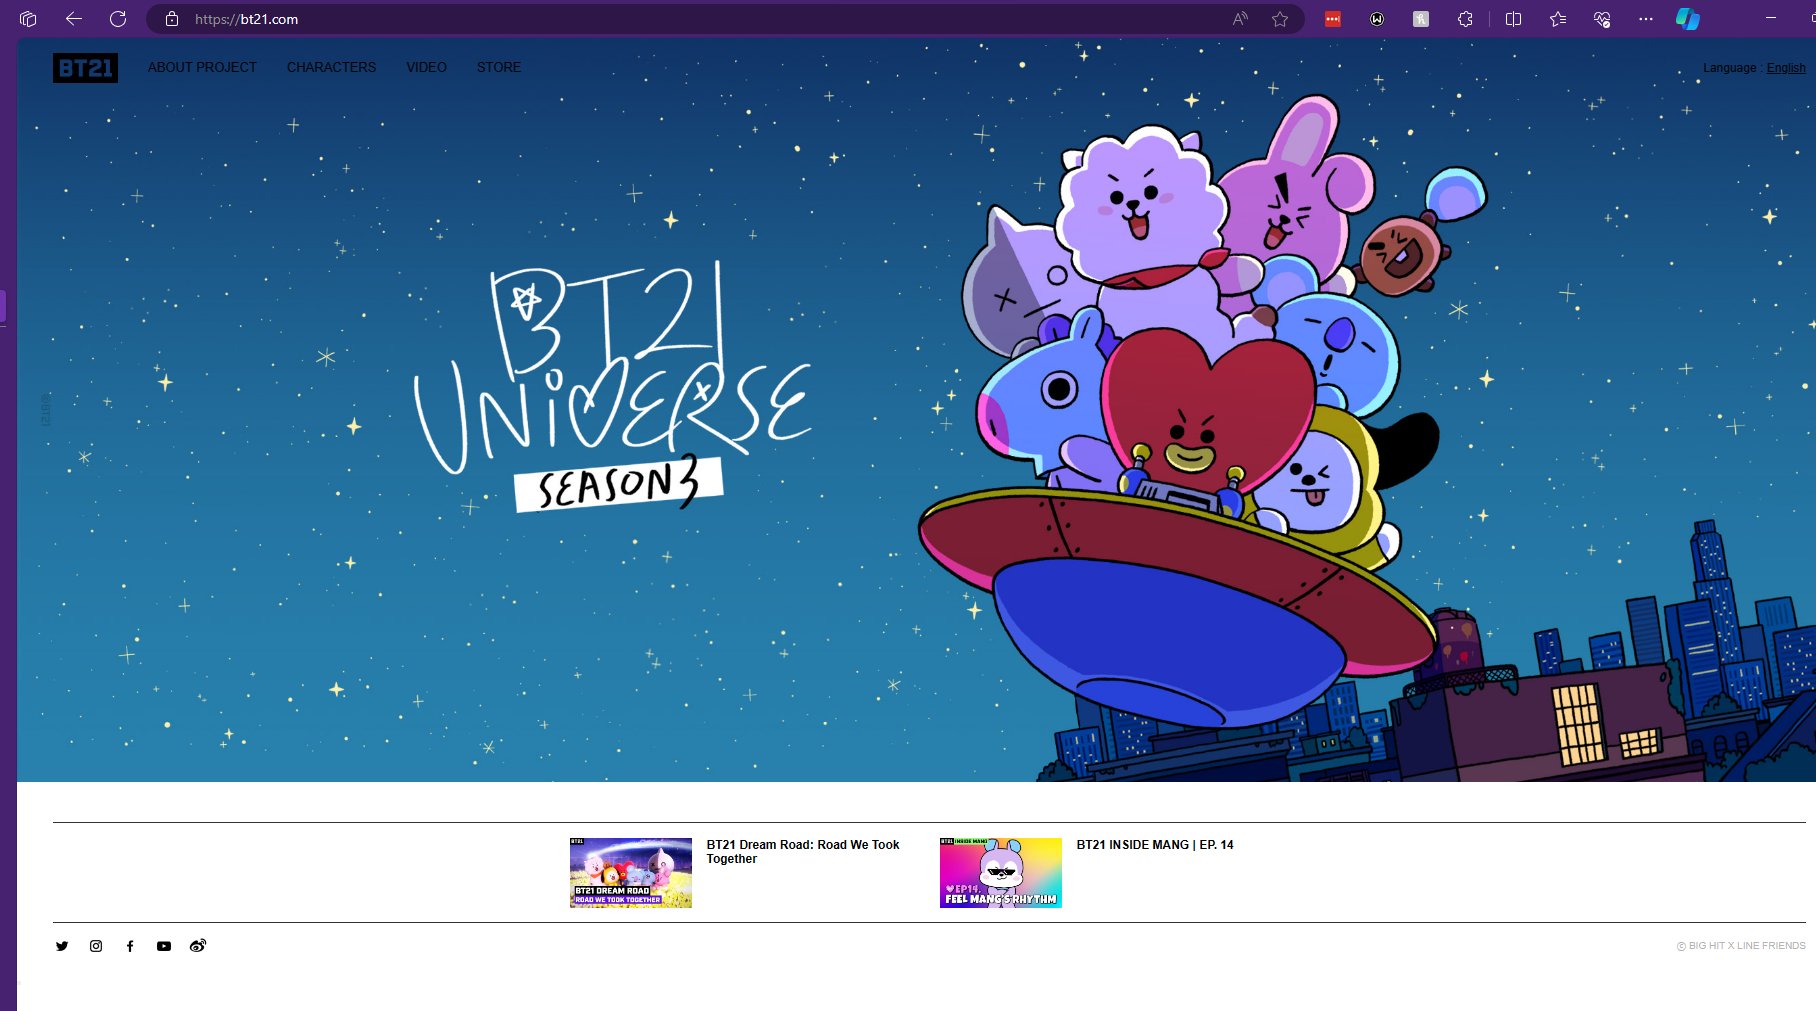This screenshot has height=1011, width=1816.
Task: Click the BT21 logo in the header
Action: coord(85,67)
